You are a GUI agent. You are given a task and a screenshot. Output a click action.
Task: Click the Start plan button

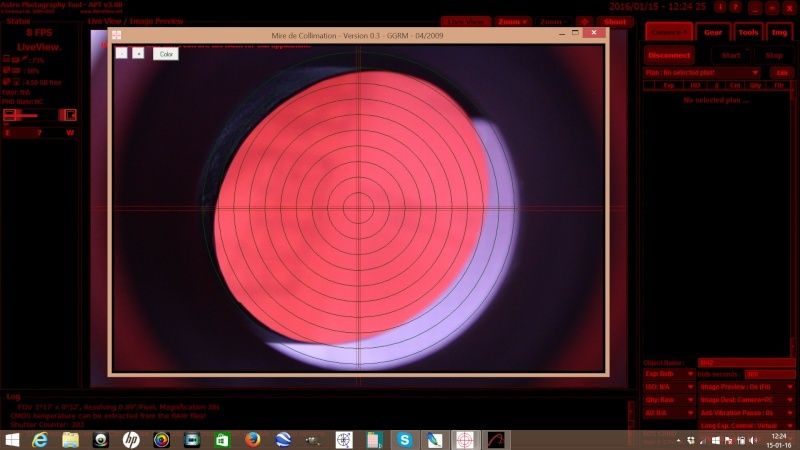coord(731,55)
